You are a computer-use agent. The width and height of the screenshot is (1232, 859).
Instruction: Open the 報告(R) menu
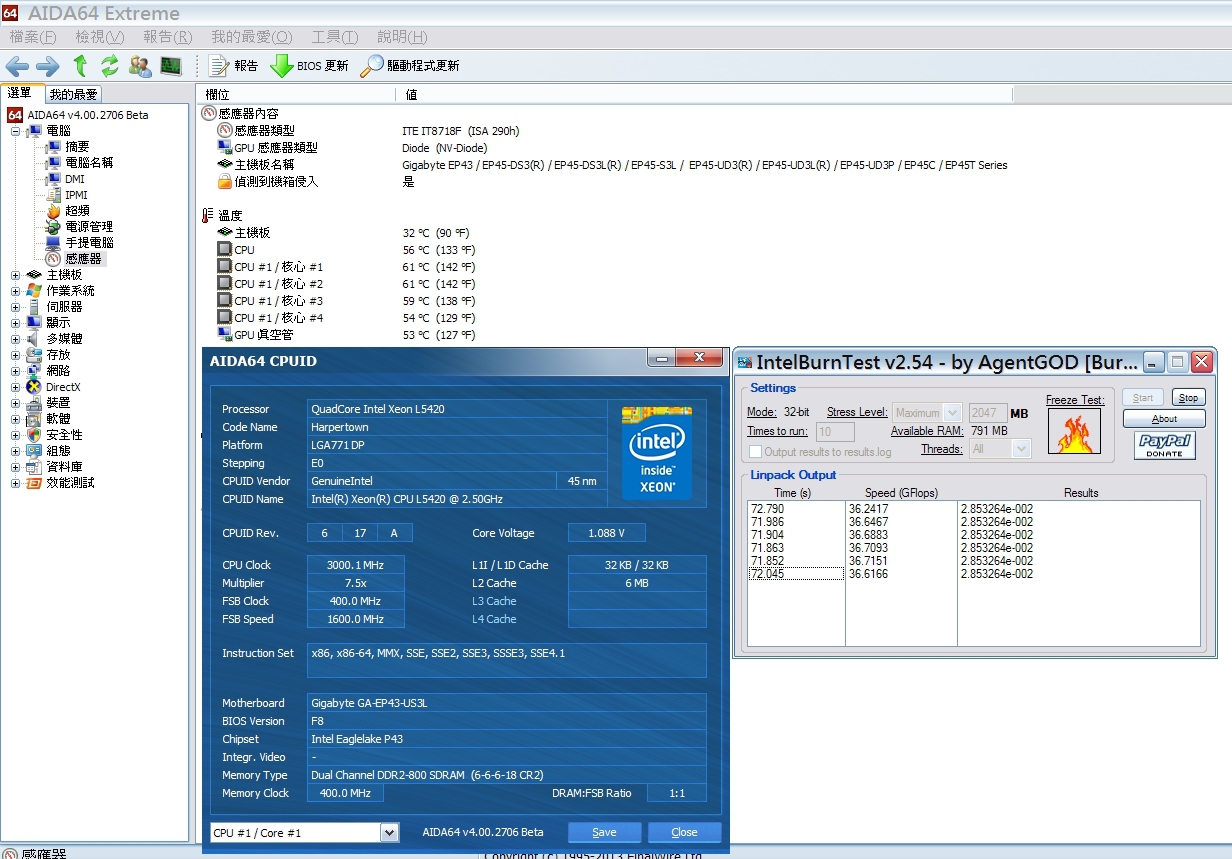coord(167,37)
